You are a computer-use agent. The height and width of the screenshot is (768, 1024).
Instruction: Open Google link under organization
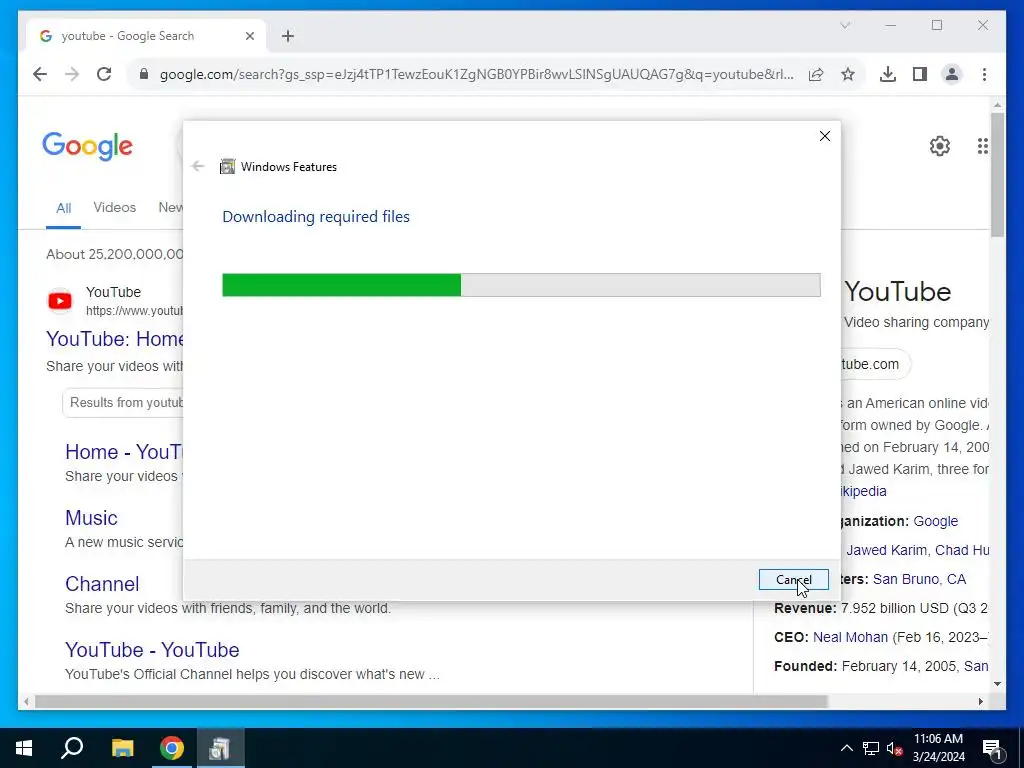(935, 521)
